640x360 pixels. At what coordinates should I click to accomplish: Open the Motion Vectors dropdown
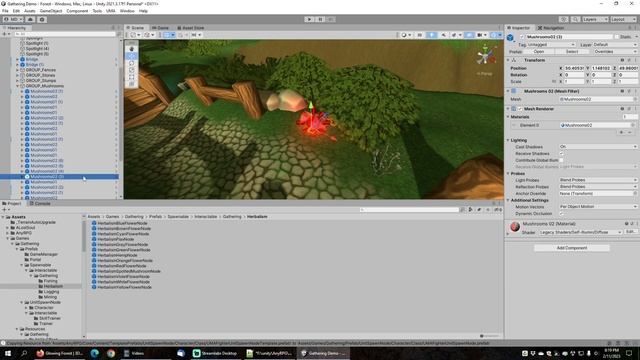pos(598,207)
